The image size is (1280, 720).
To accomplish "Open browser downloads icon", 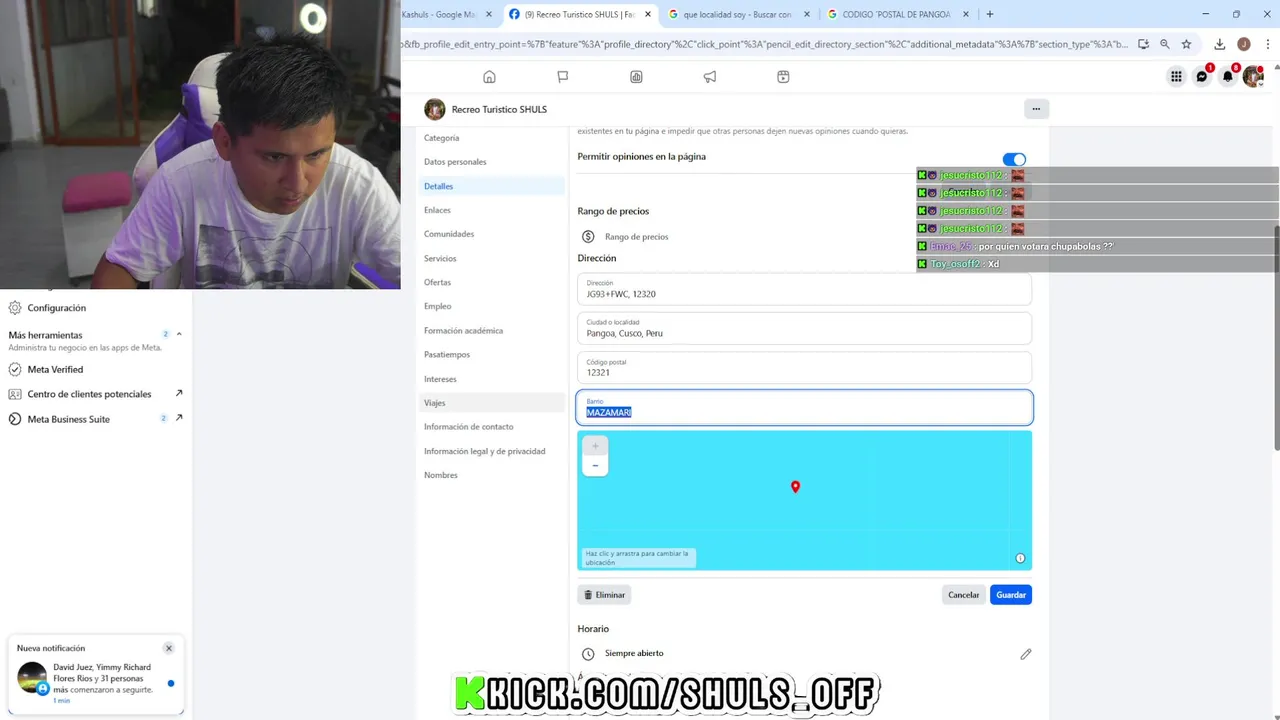I will coord(1220,44).
